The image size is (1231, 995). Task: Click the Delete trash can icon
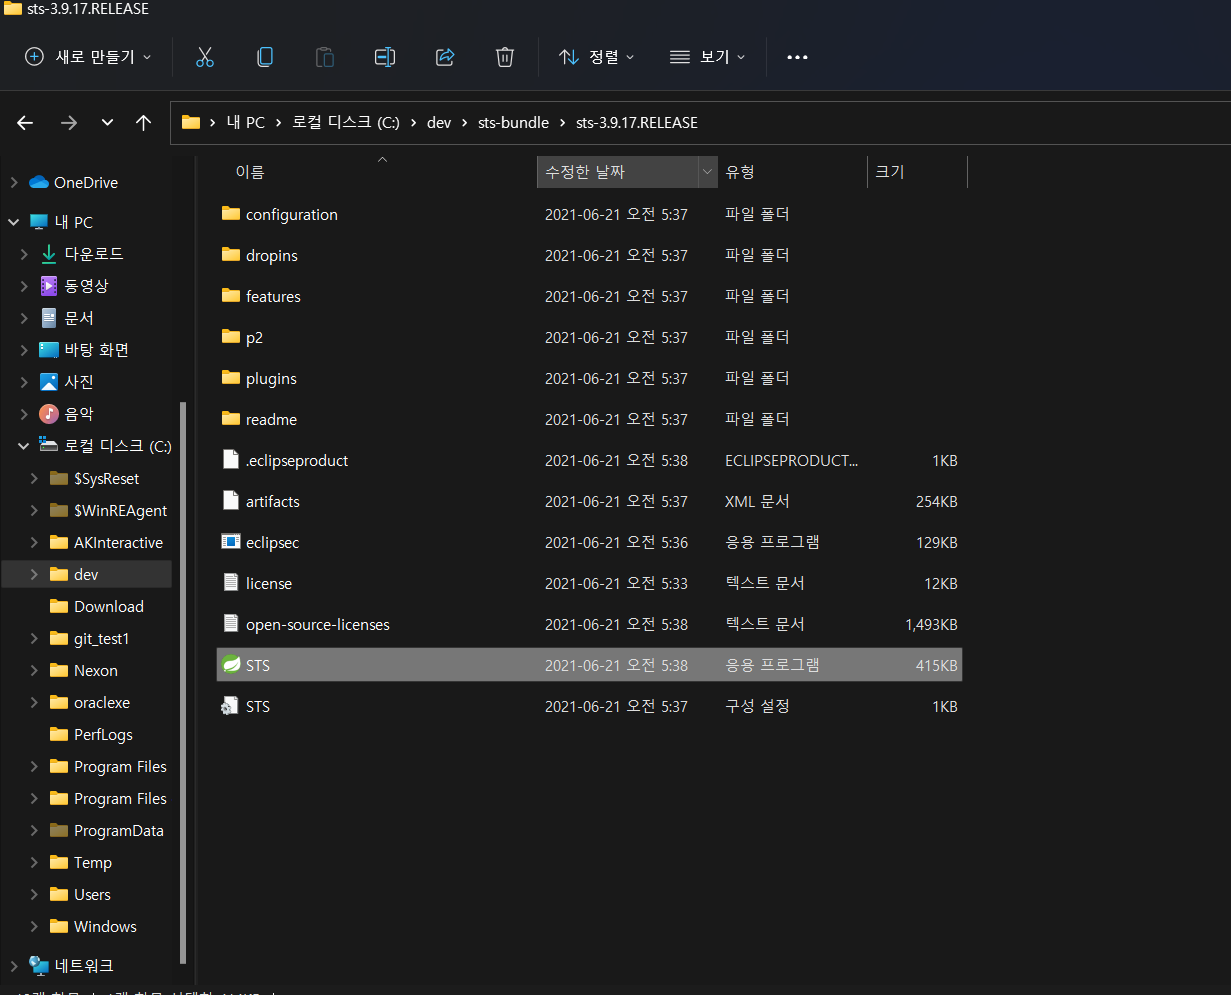505,57
